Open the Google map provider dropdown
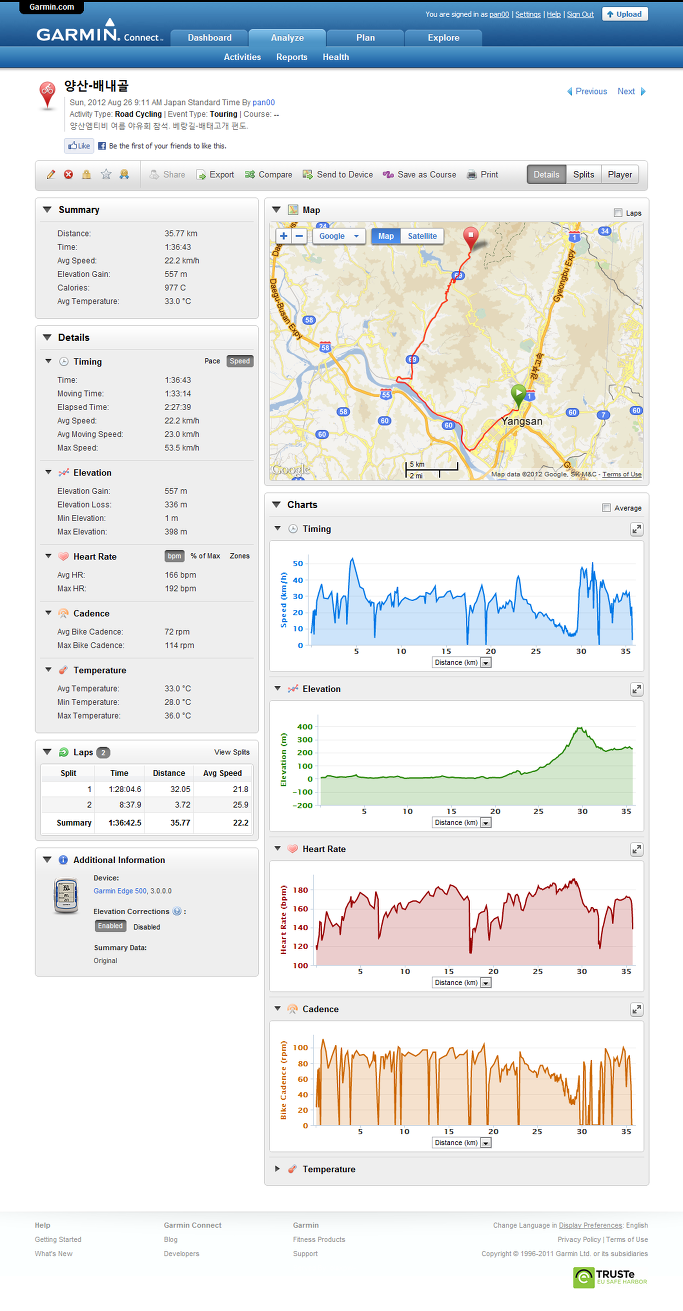Image resolution: width=683 pixels, height=1311 pixels. coord(339,237)
